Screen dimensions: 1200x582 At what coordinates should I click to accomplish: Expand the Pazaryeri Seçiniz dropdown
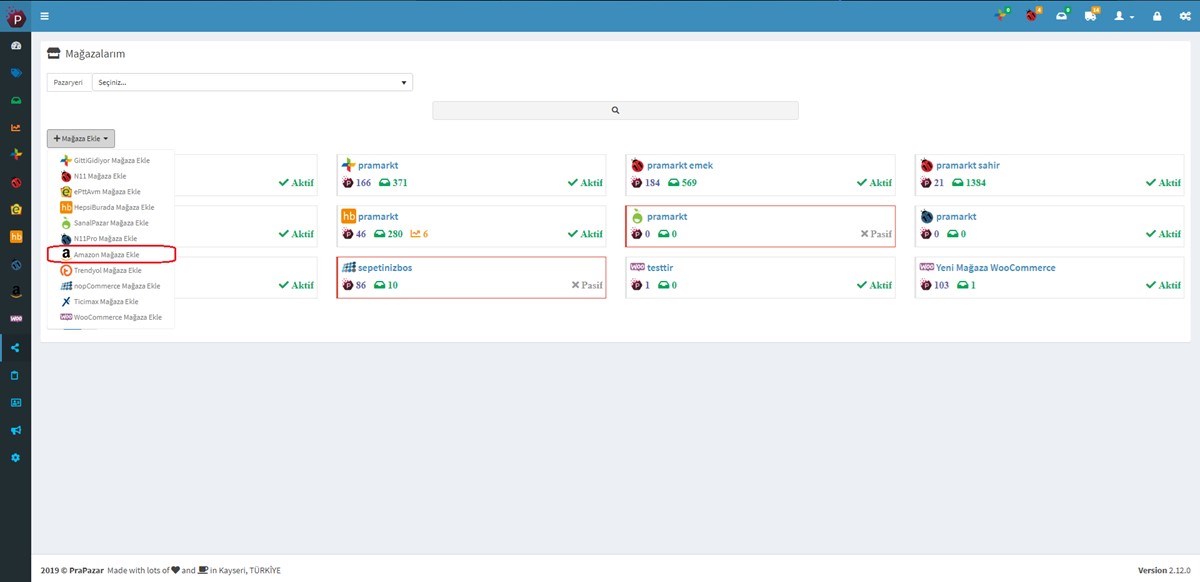pos(252,83)
